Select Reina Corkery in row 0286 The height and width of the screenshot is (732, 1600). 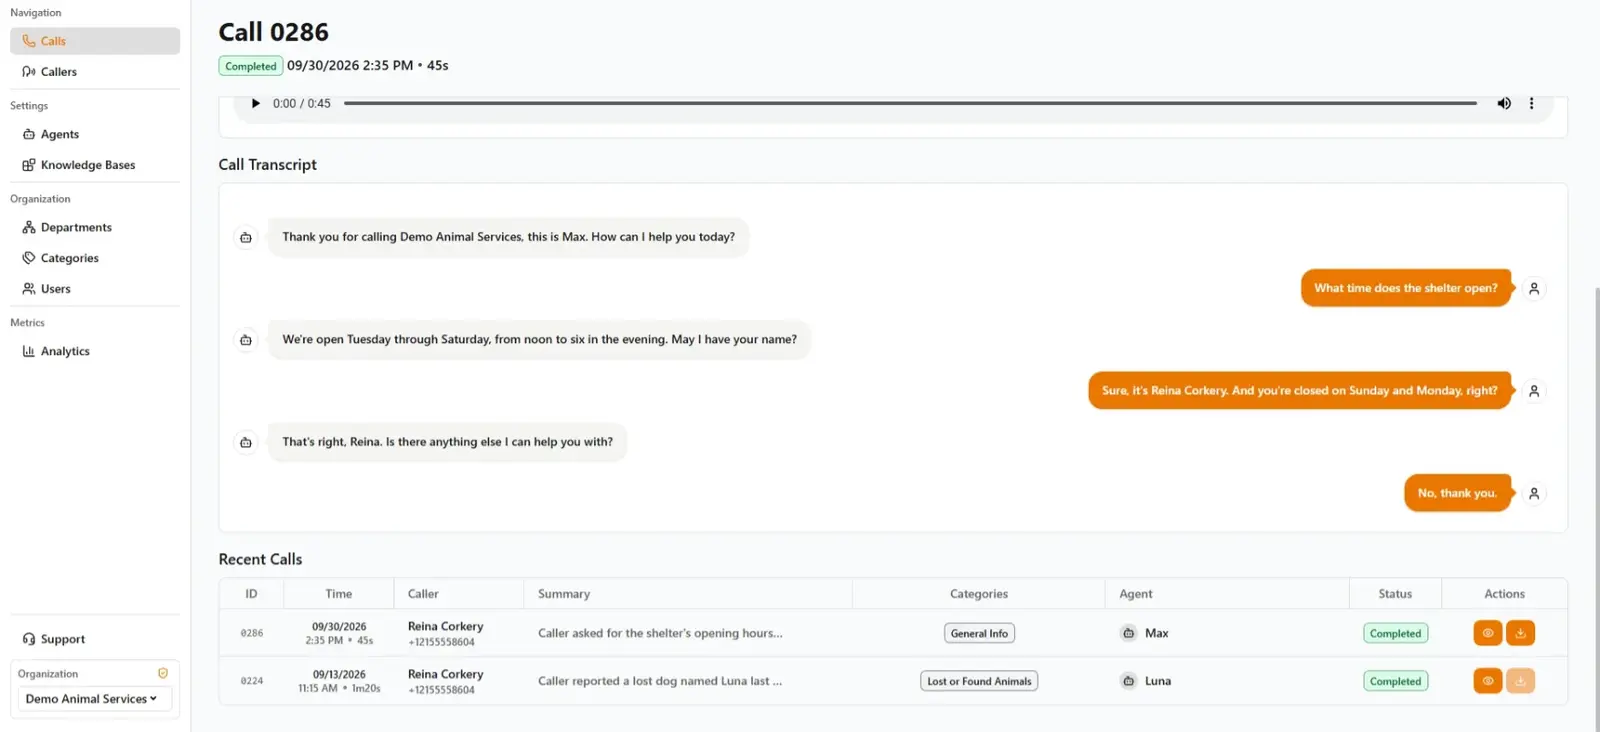pyautogui.click(x=445, y=626)
